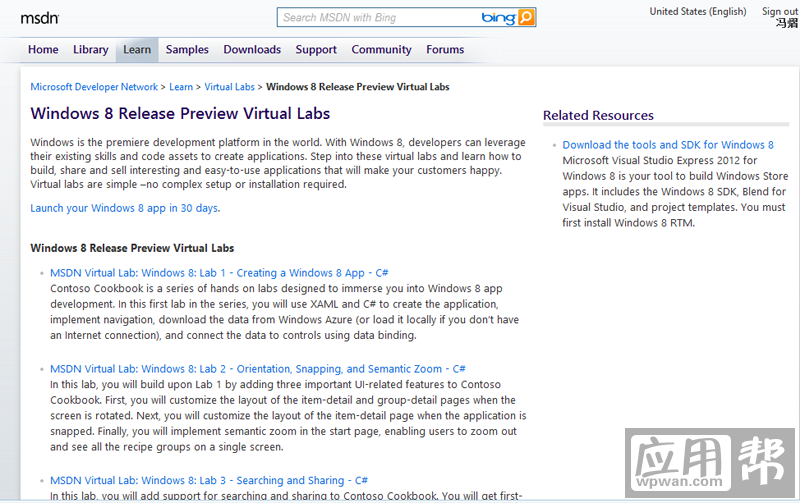This screenshot has width=800, height=503.
Task: Click United States (English) locale link
Action: pos(697,11)
